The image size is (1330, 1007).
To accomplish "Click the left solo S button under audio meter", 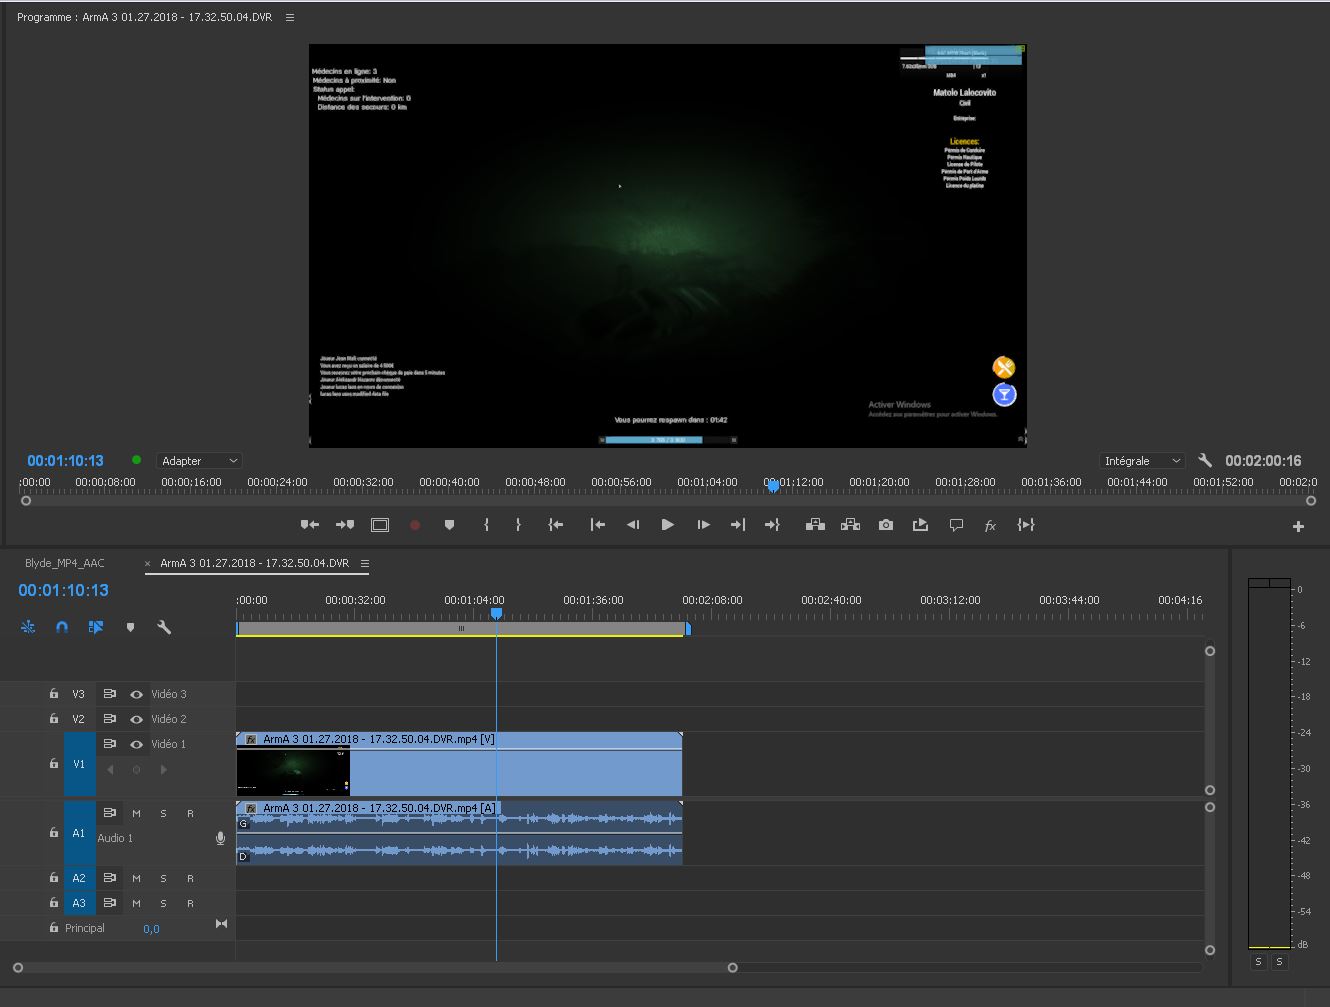I will tap(1259, 962).
